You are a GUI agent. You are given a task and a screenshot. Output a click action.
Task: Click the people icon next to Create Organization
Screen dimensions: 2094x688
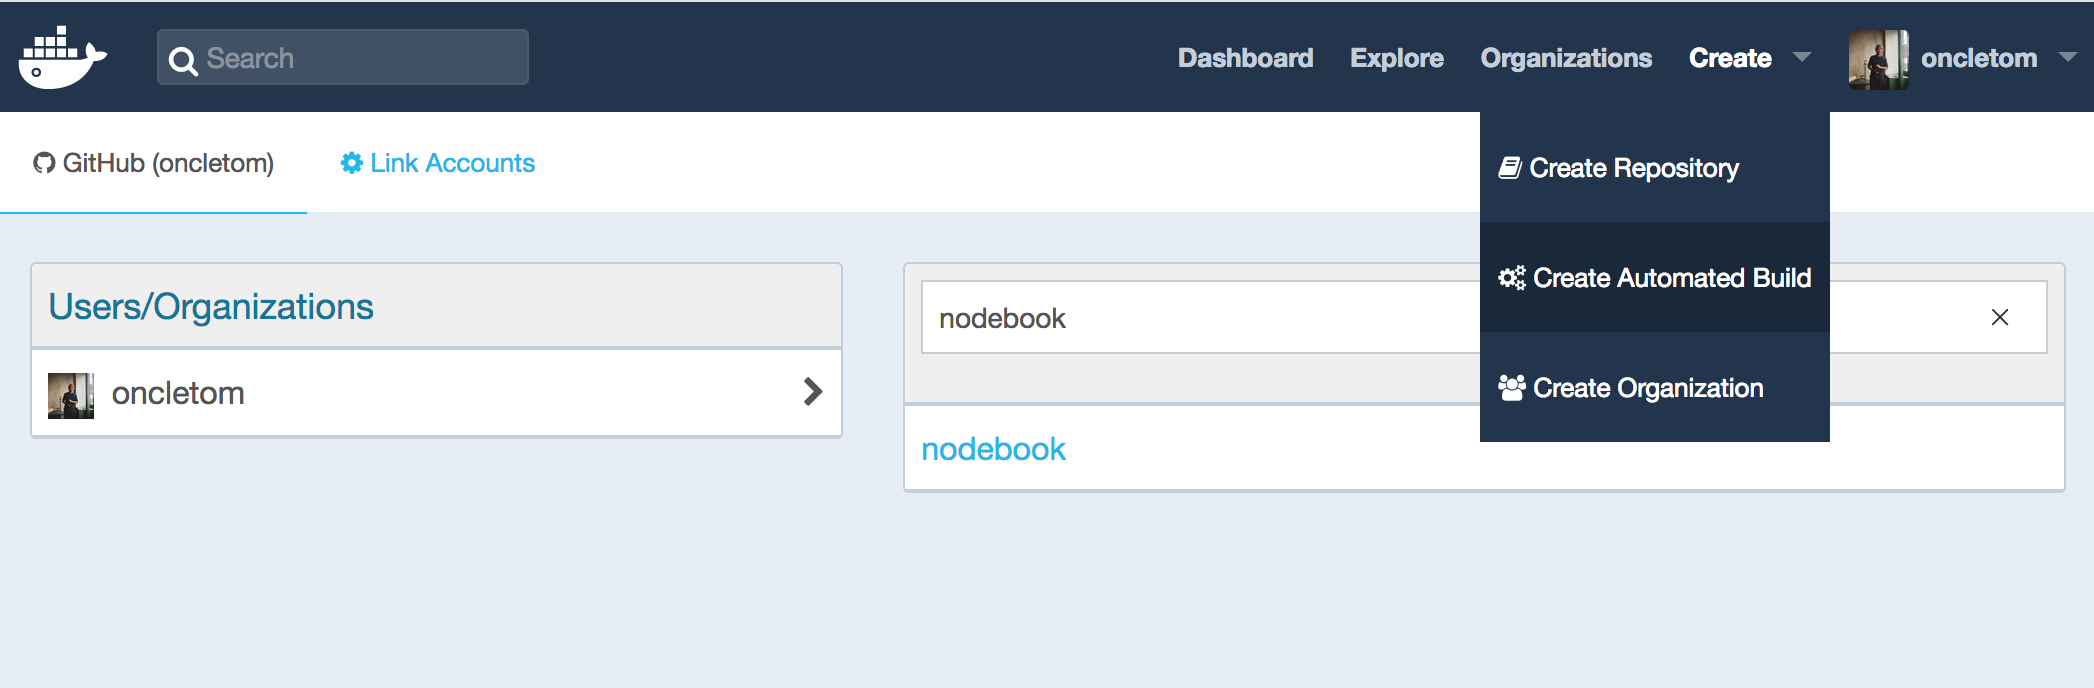[1511, 387]
